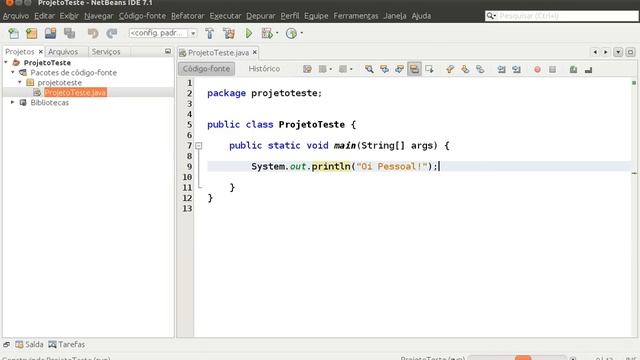Click the Redo arrow icon
The height and width of the screenshot is (360, 640).
[x=111, y=33]
